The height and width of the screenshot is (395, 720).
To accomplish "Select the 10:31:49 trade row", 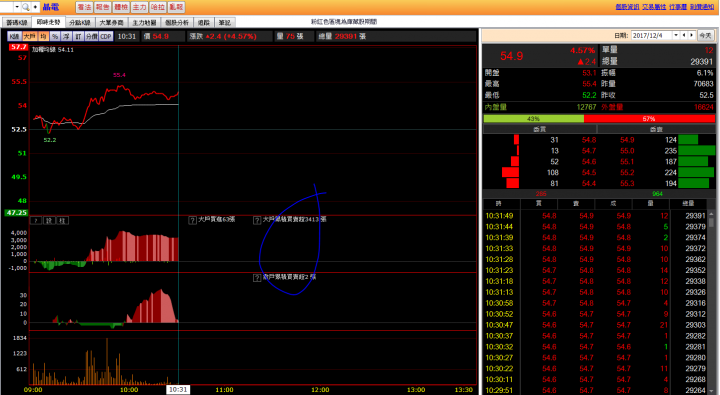I will point(596,215).
